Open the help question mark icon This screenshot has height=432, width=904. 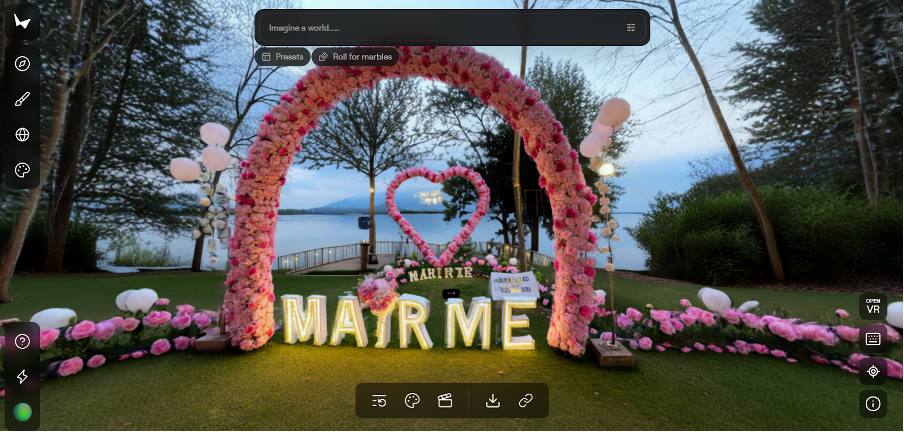coord(22,341)
